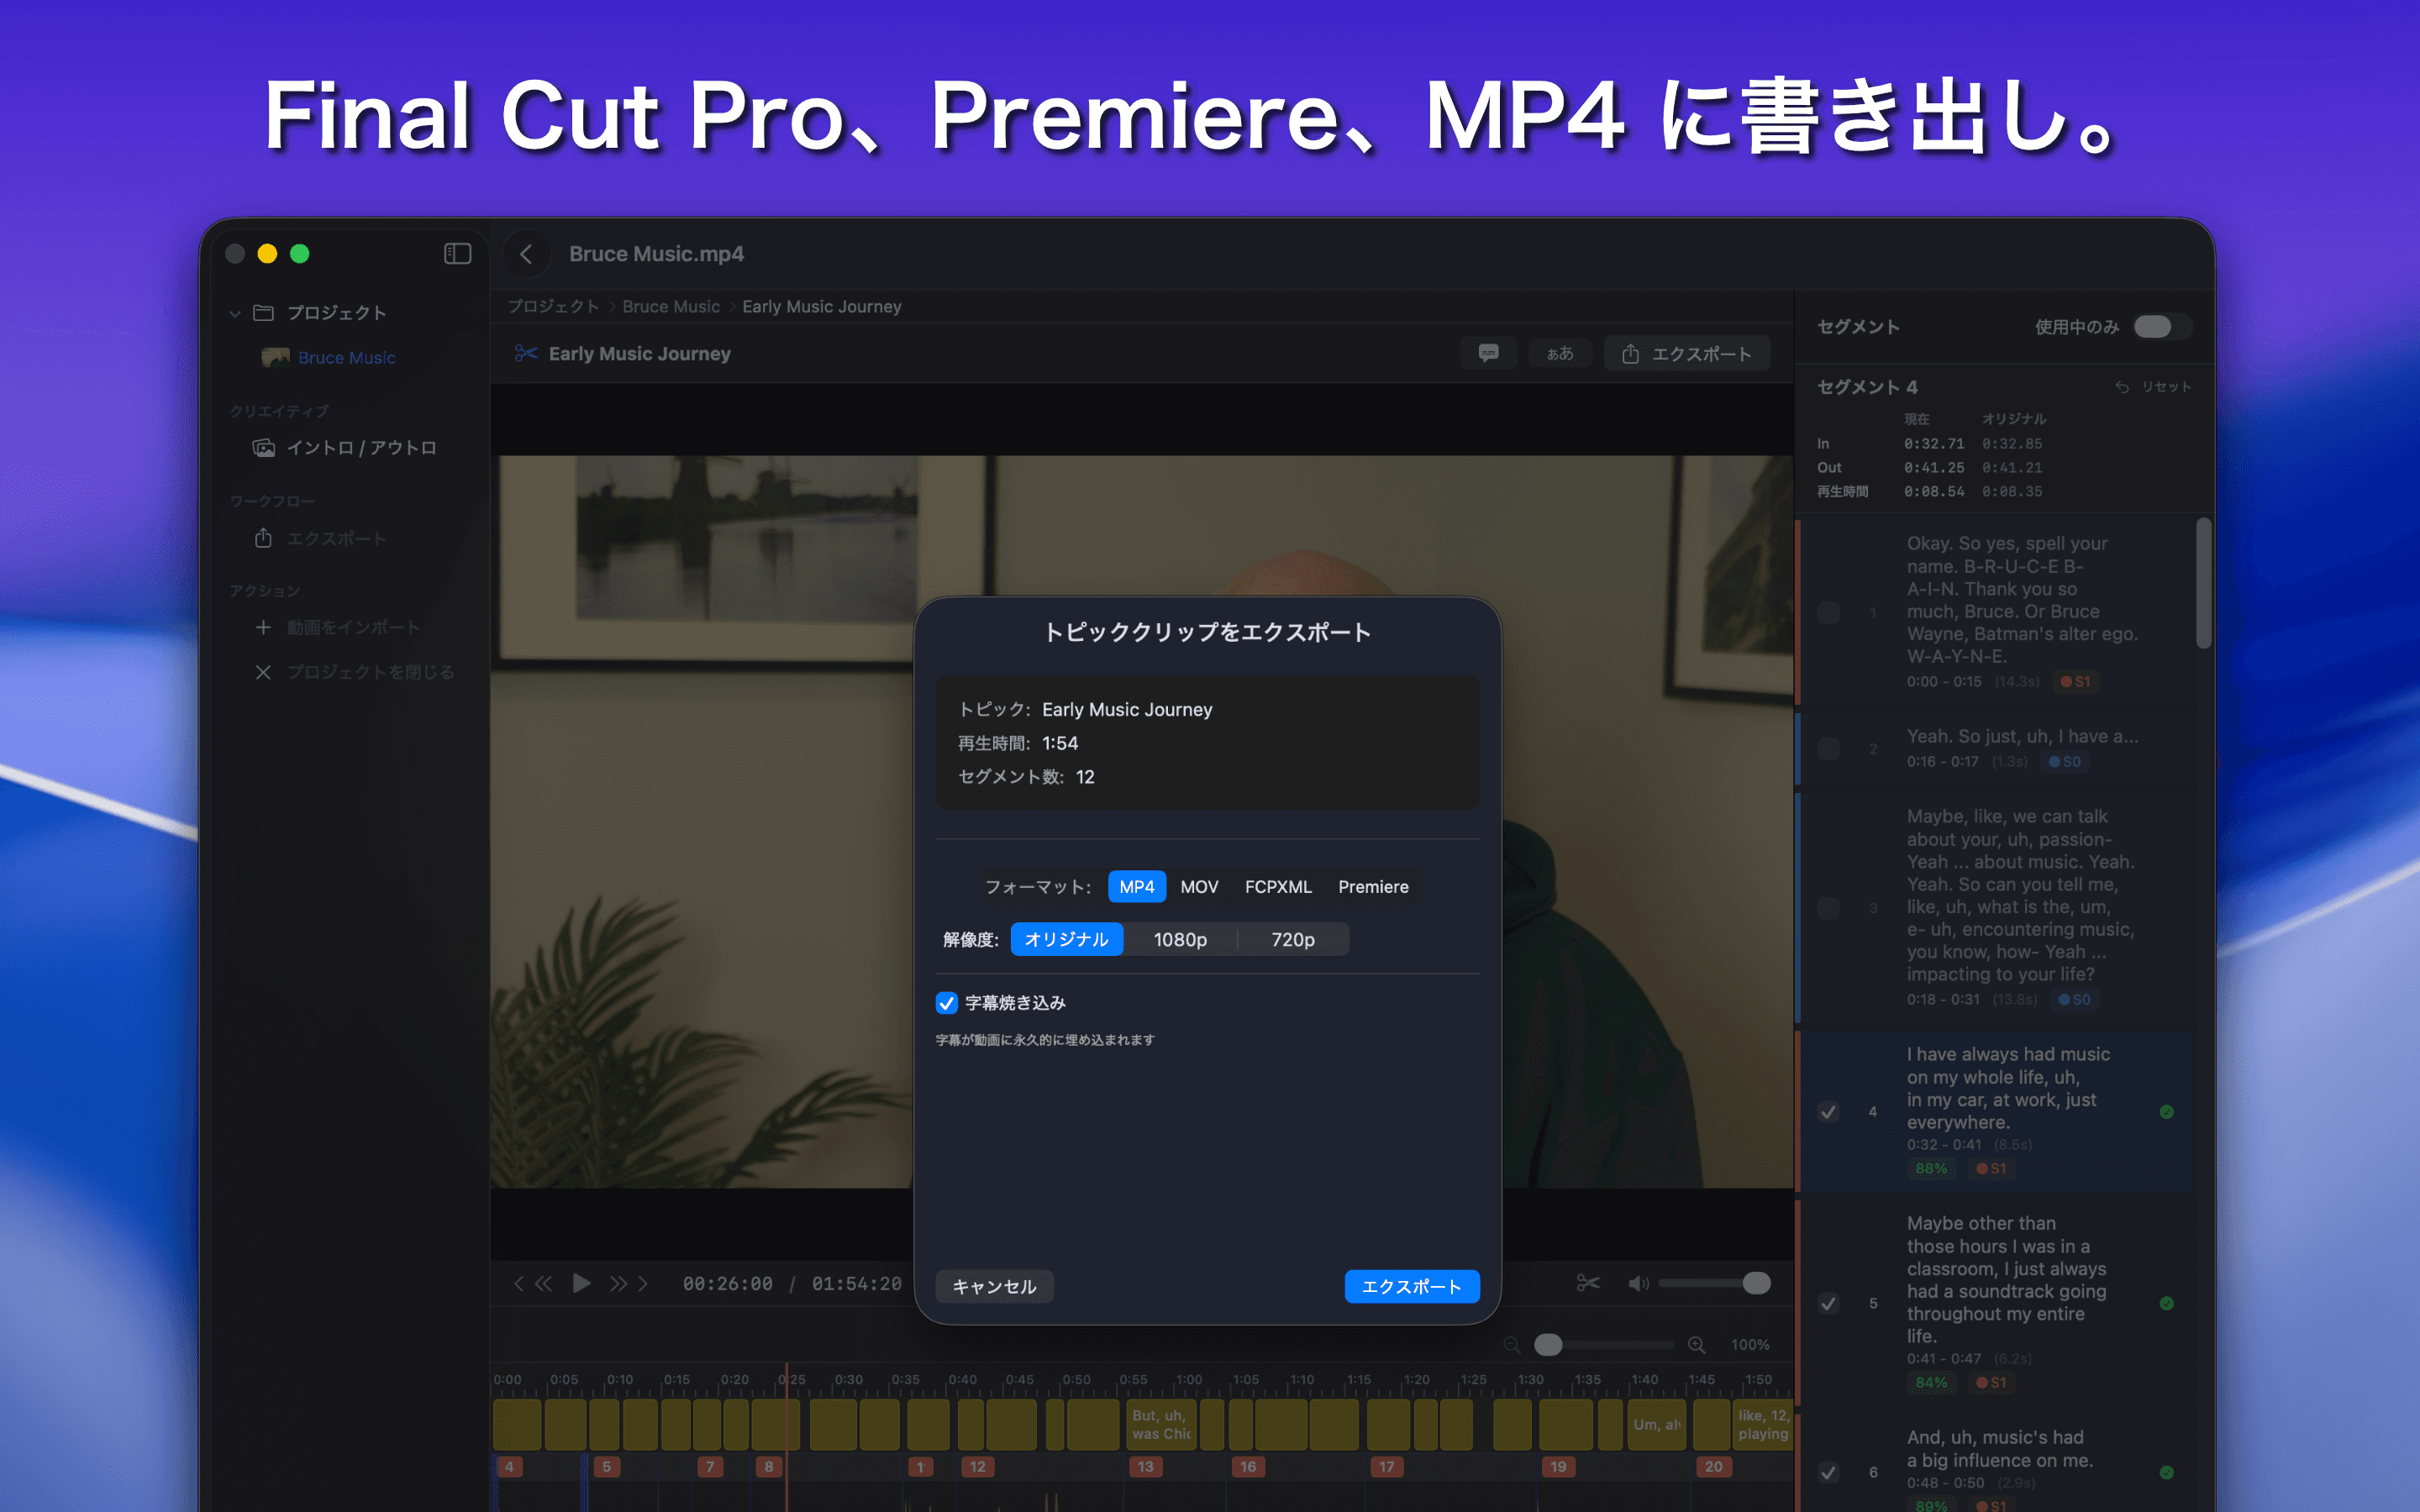This screenshot has height=1512, width=2420.
Task: Click the blue エクスポート button in the dialog
Action: click(x=1411, y=1287)
